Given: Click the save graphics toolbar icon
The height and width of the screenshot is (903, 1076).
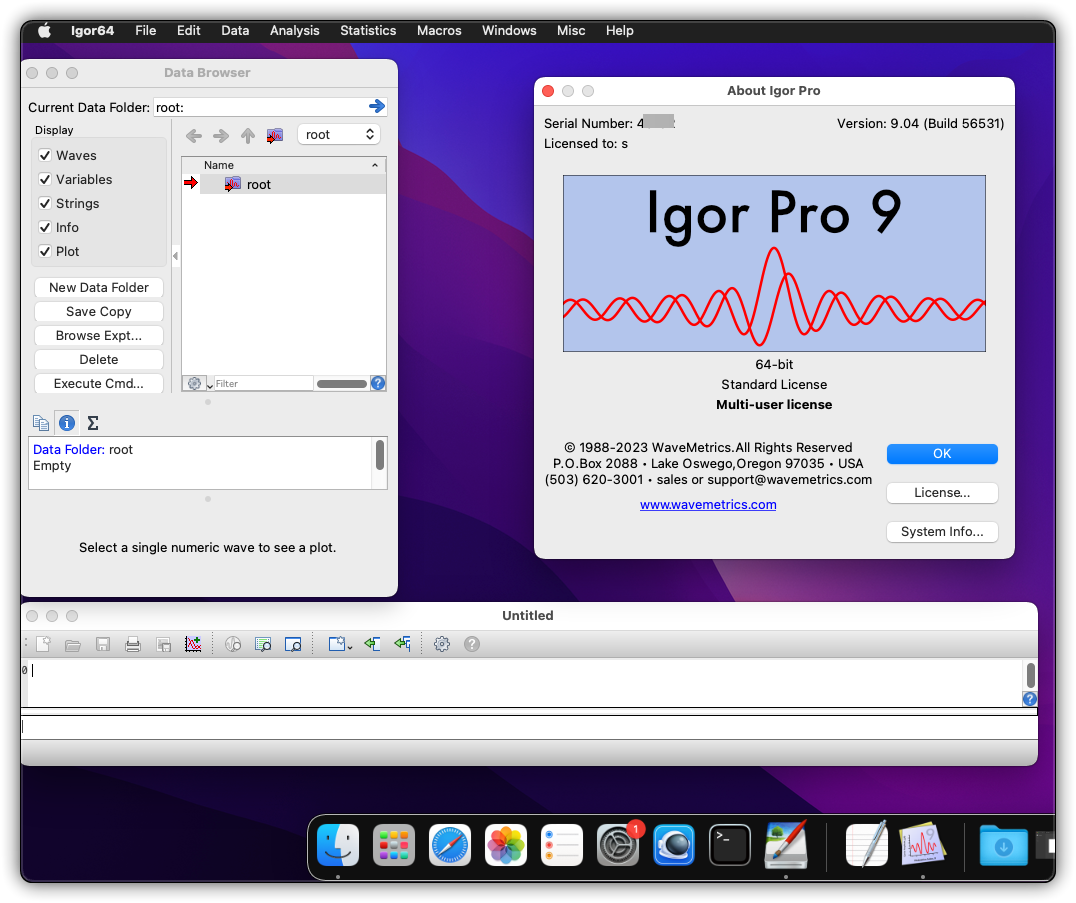Looking at the screenshot, I should (163, 644).
